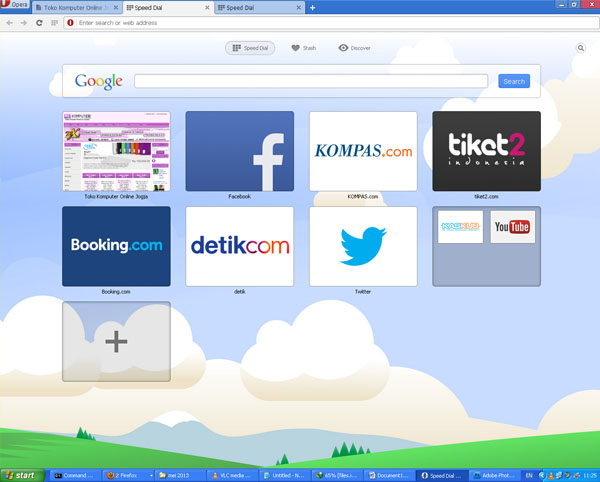
Task: Open the Twitter bird tile
Action: [x=363, y=246]
